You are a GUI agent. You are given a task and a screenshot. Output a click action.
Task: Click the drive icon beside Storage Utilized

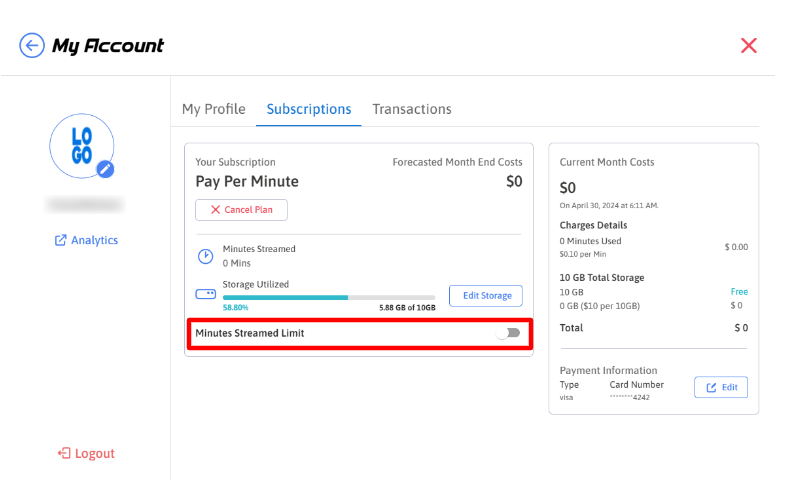(x=205, y=295)
